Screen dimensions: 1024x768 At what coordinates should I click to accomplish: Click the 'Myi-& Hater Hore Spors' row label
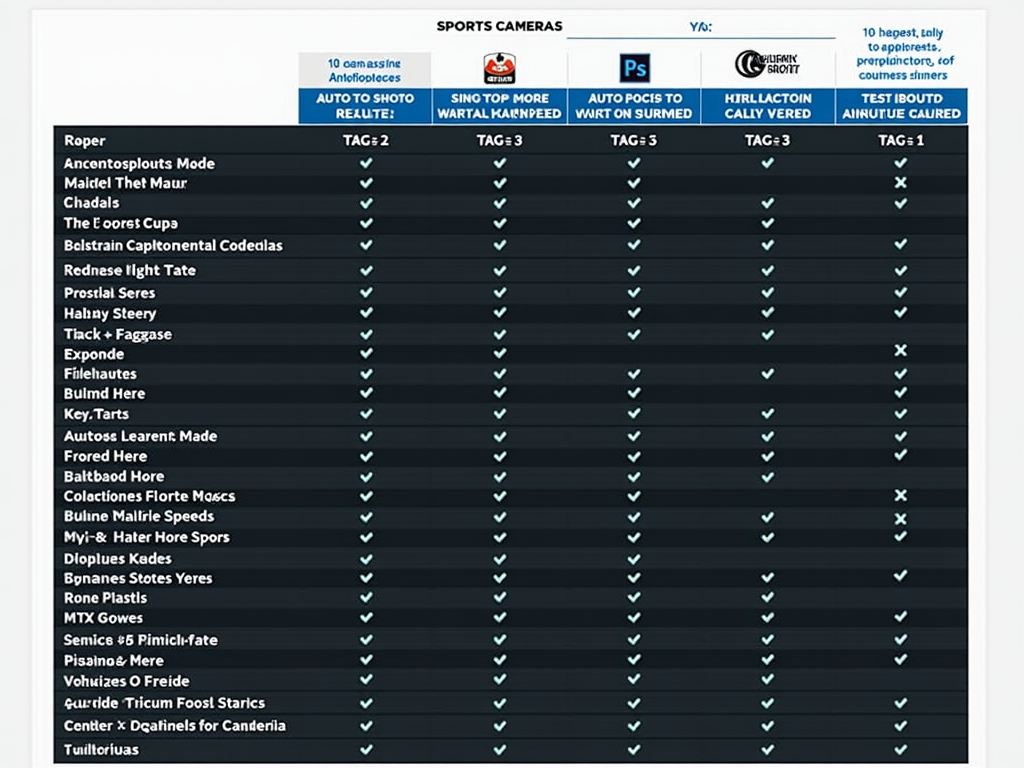[146, 537]
